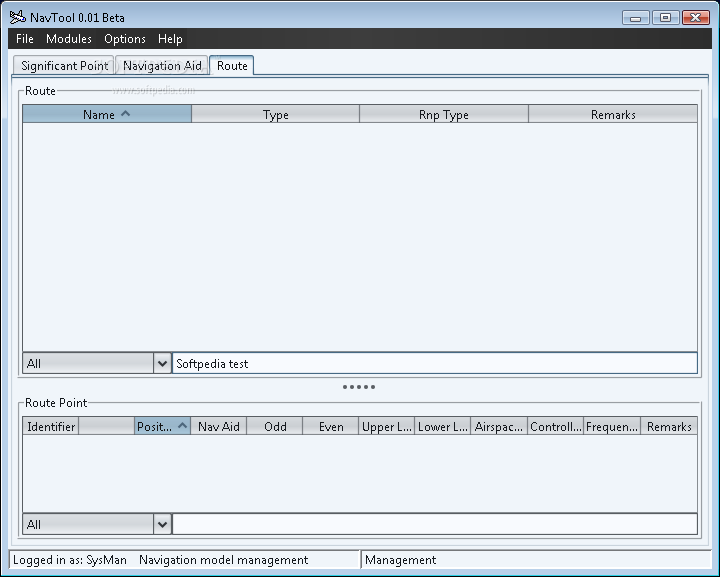Sort Route table by Rnp Type column
The image size is (720, 577).
pyautogui.click(x=444, y=114)
